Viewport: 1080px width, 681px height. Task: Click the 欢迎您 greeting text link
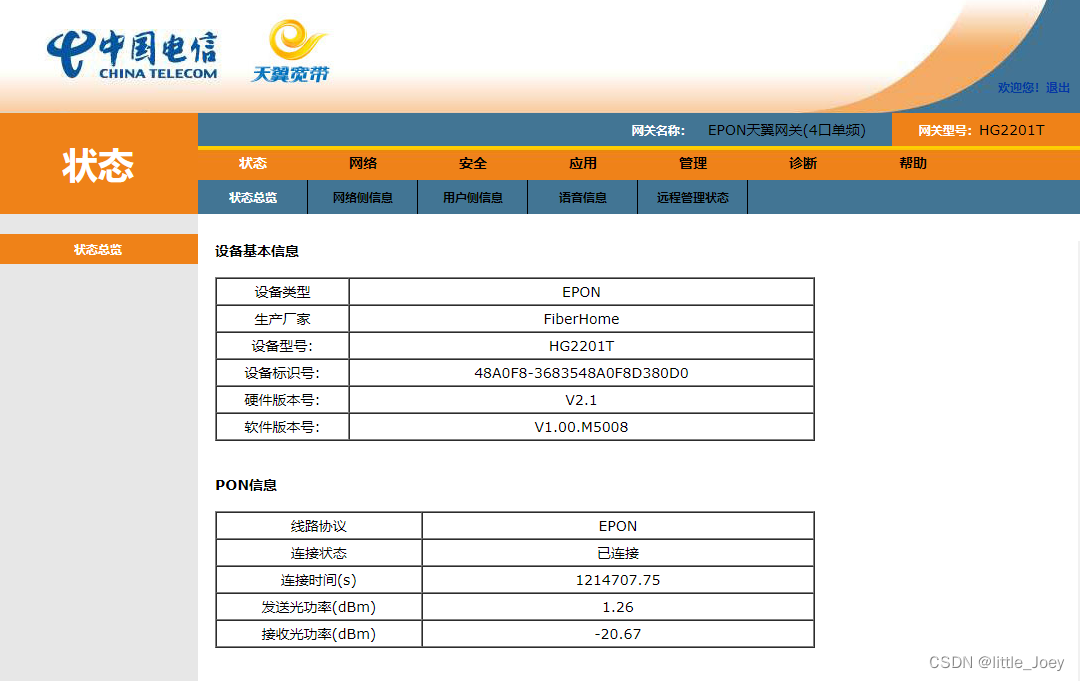[1018, 87]
